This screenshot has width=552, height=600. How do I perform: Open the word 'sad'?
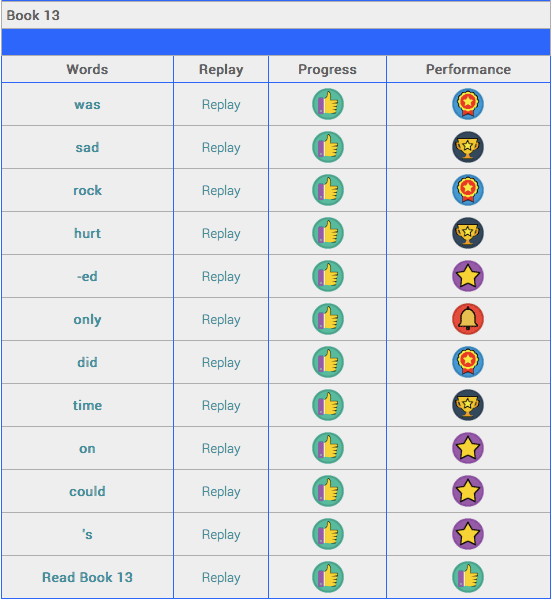(87, 147)
